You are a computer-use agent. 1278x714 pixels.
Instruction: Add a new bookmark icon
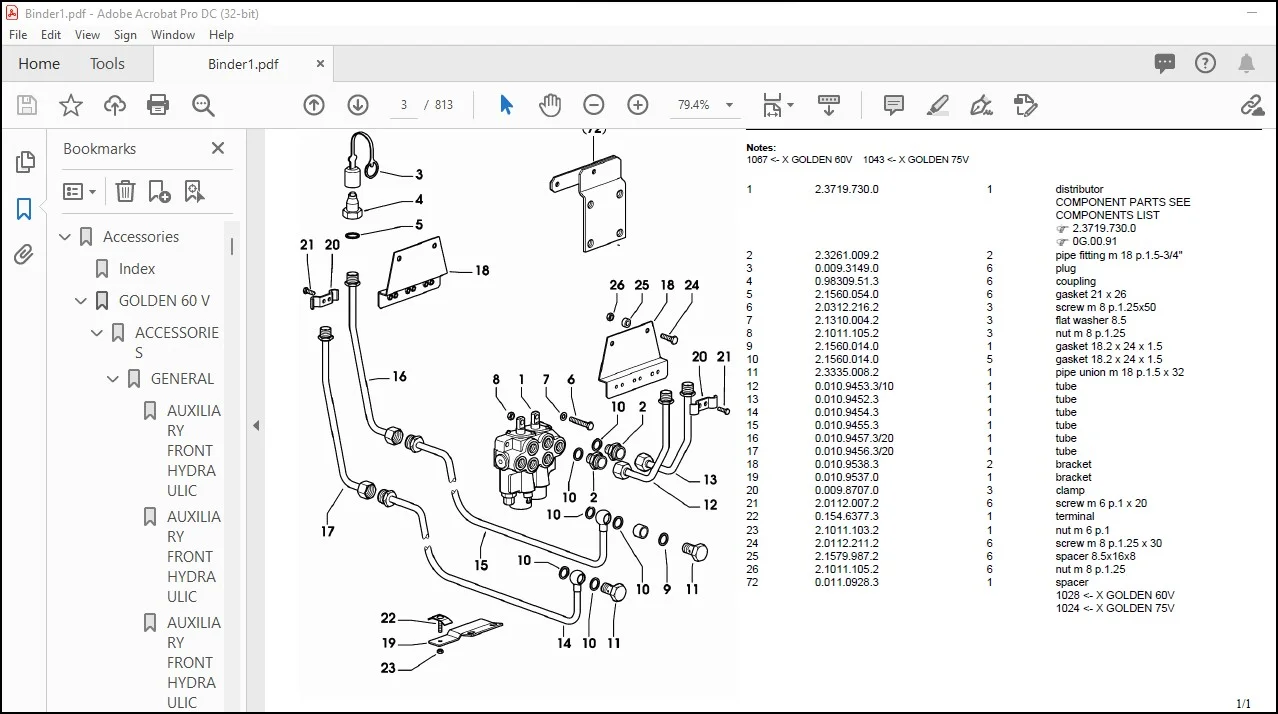(159, 191)
